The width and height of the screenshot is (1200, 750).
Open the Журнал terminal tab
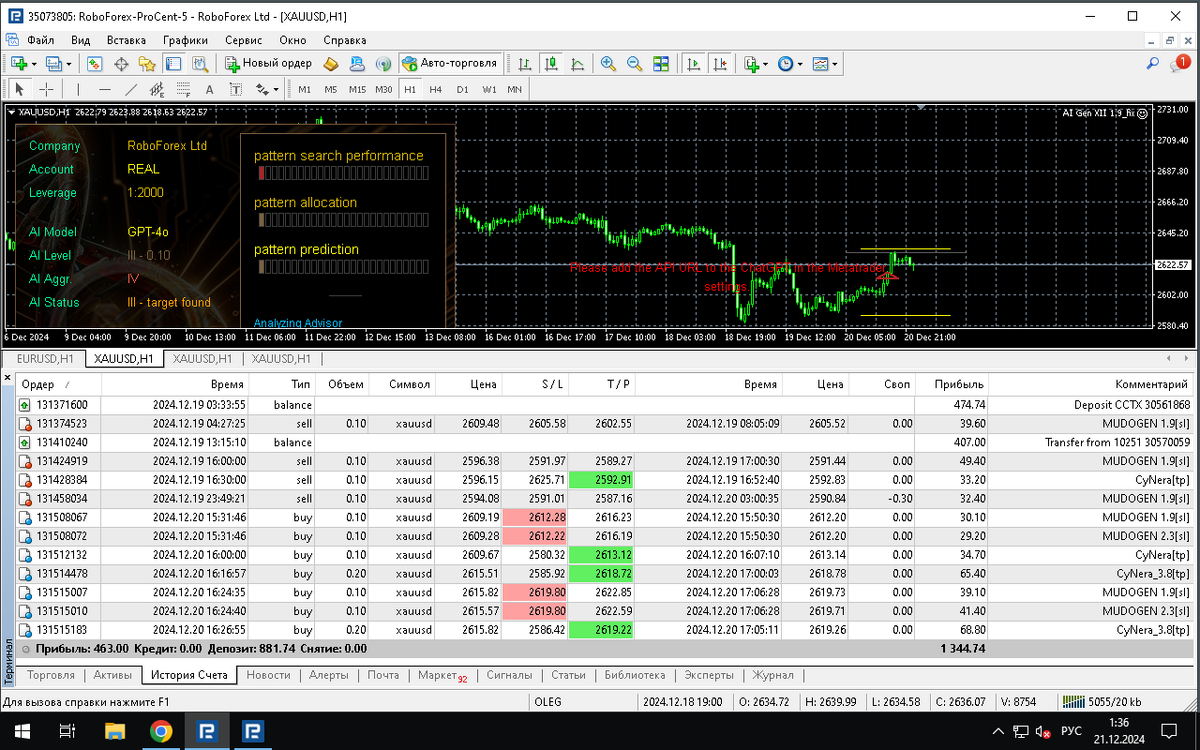773,675
